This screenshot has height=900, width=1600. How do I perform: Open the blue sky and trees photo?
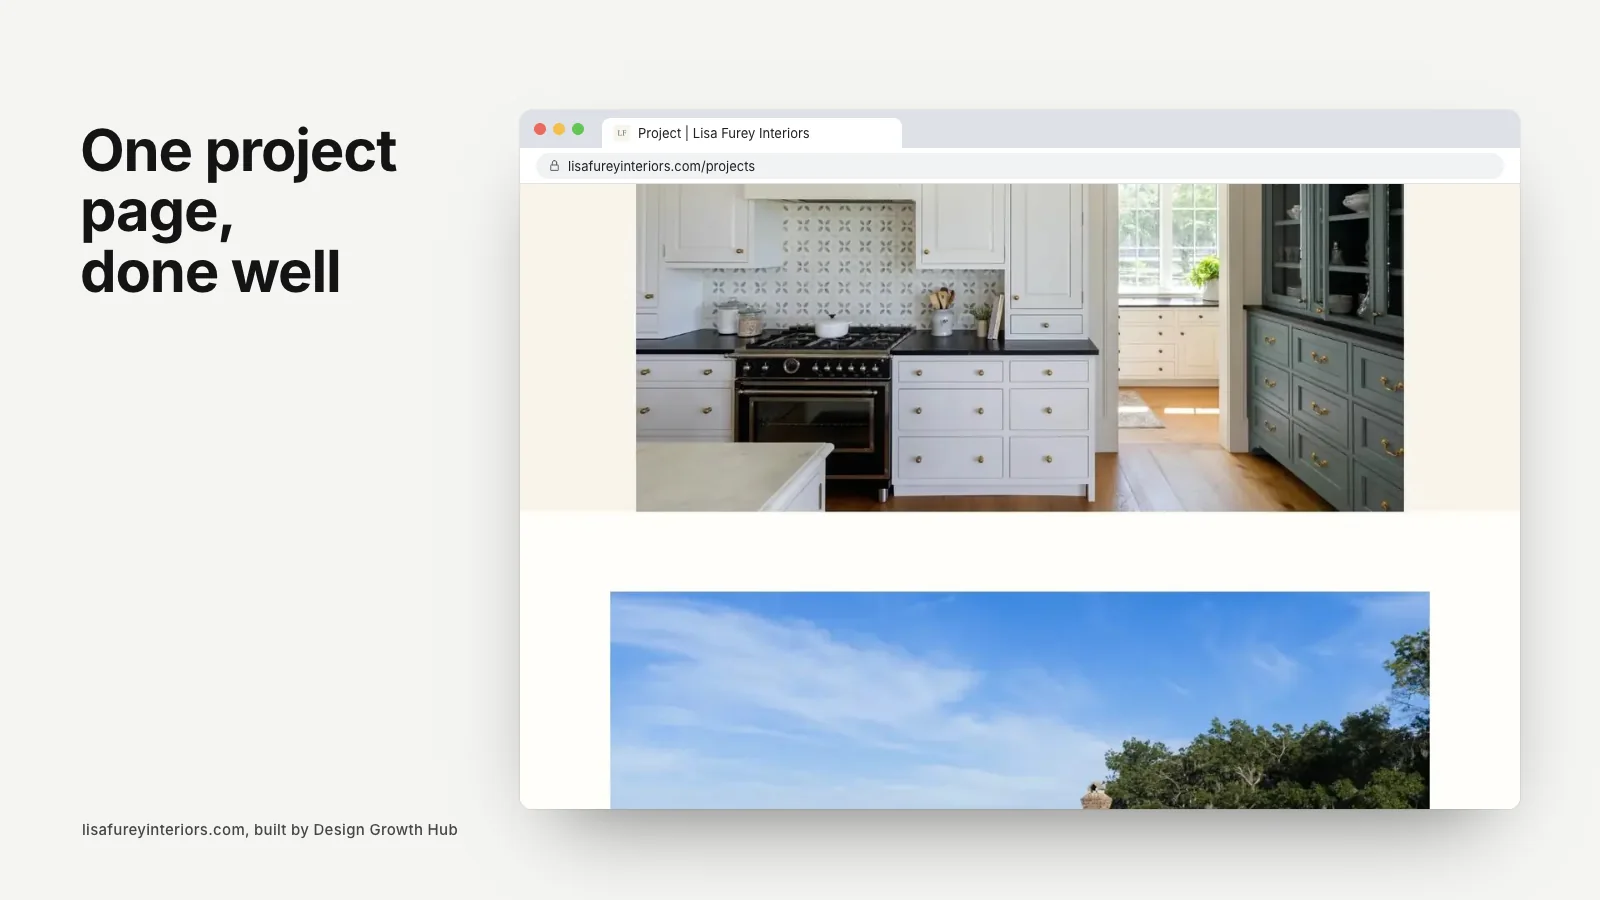[1020, 700]
